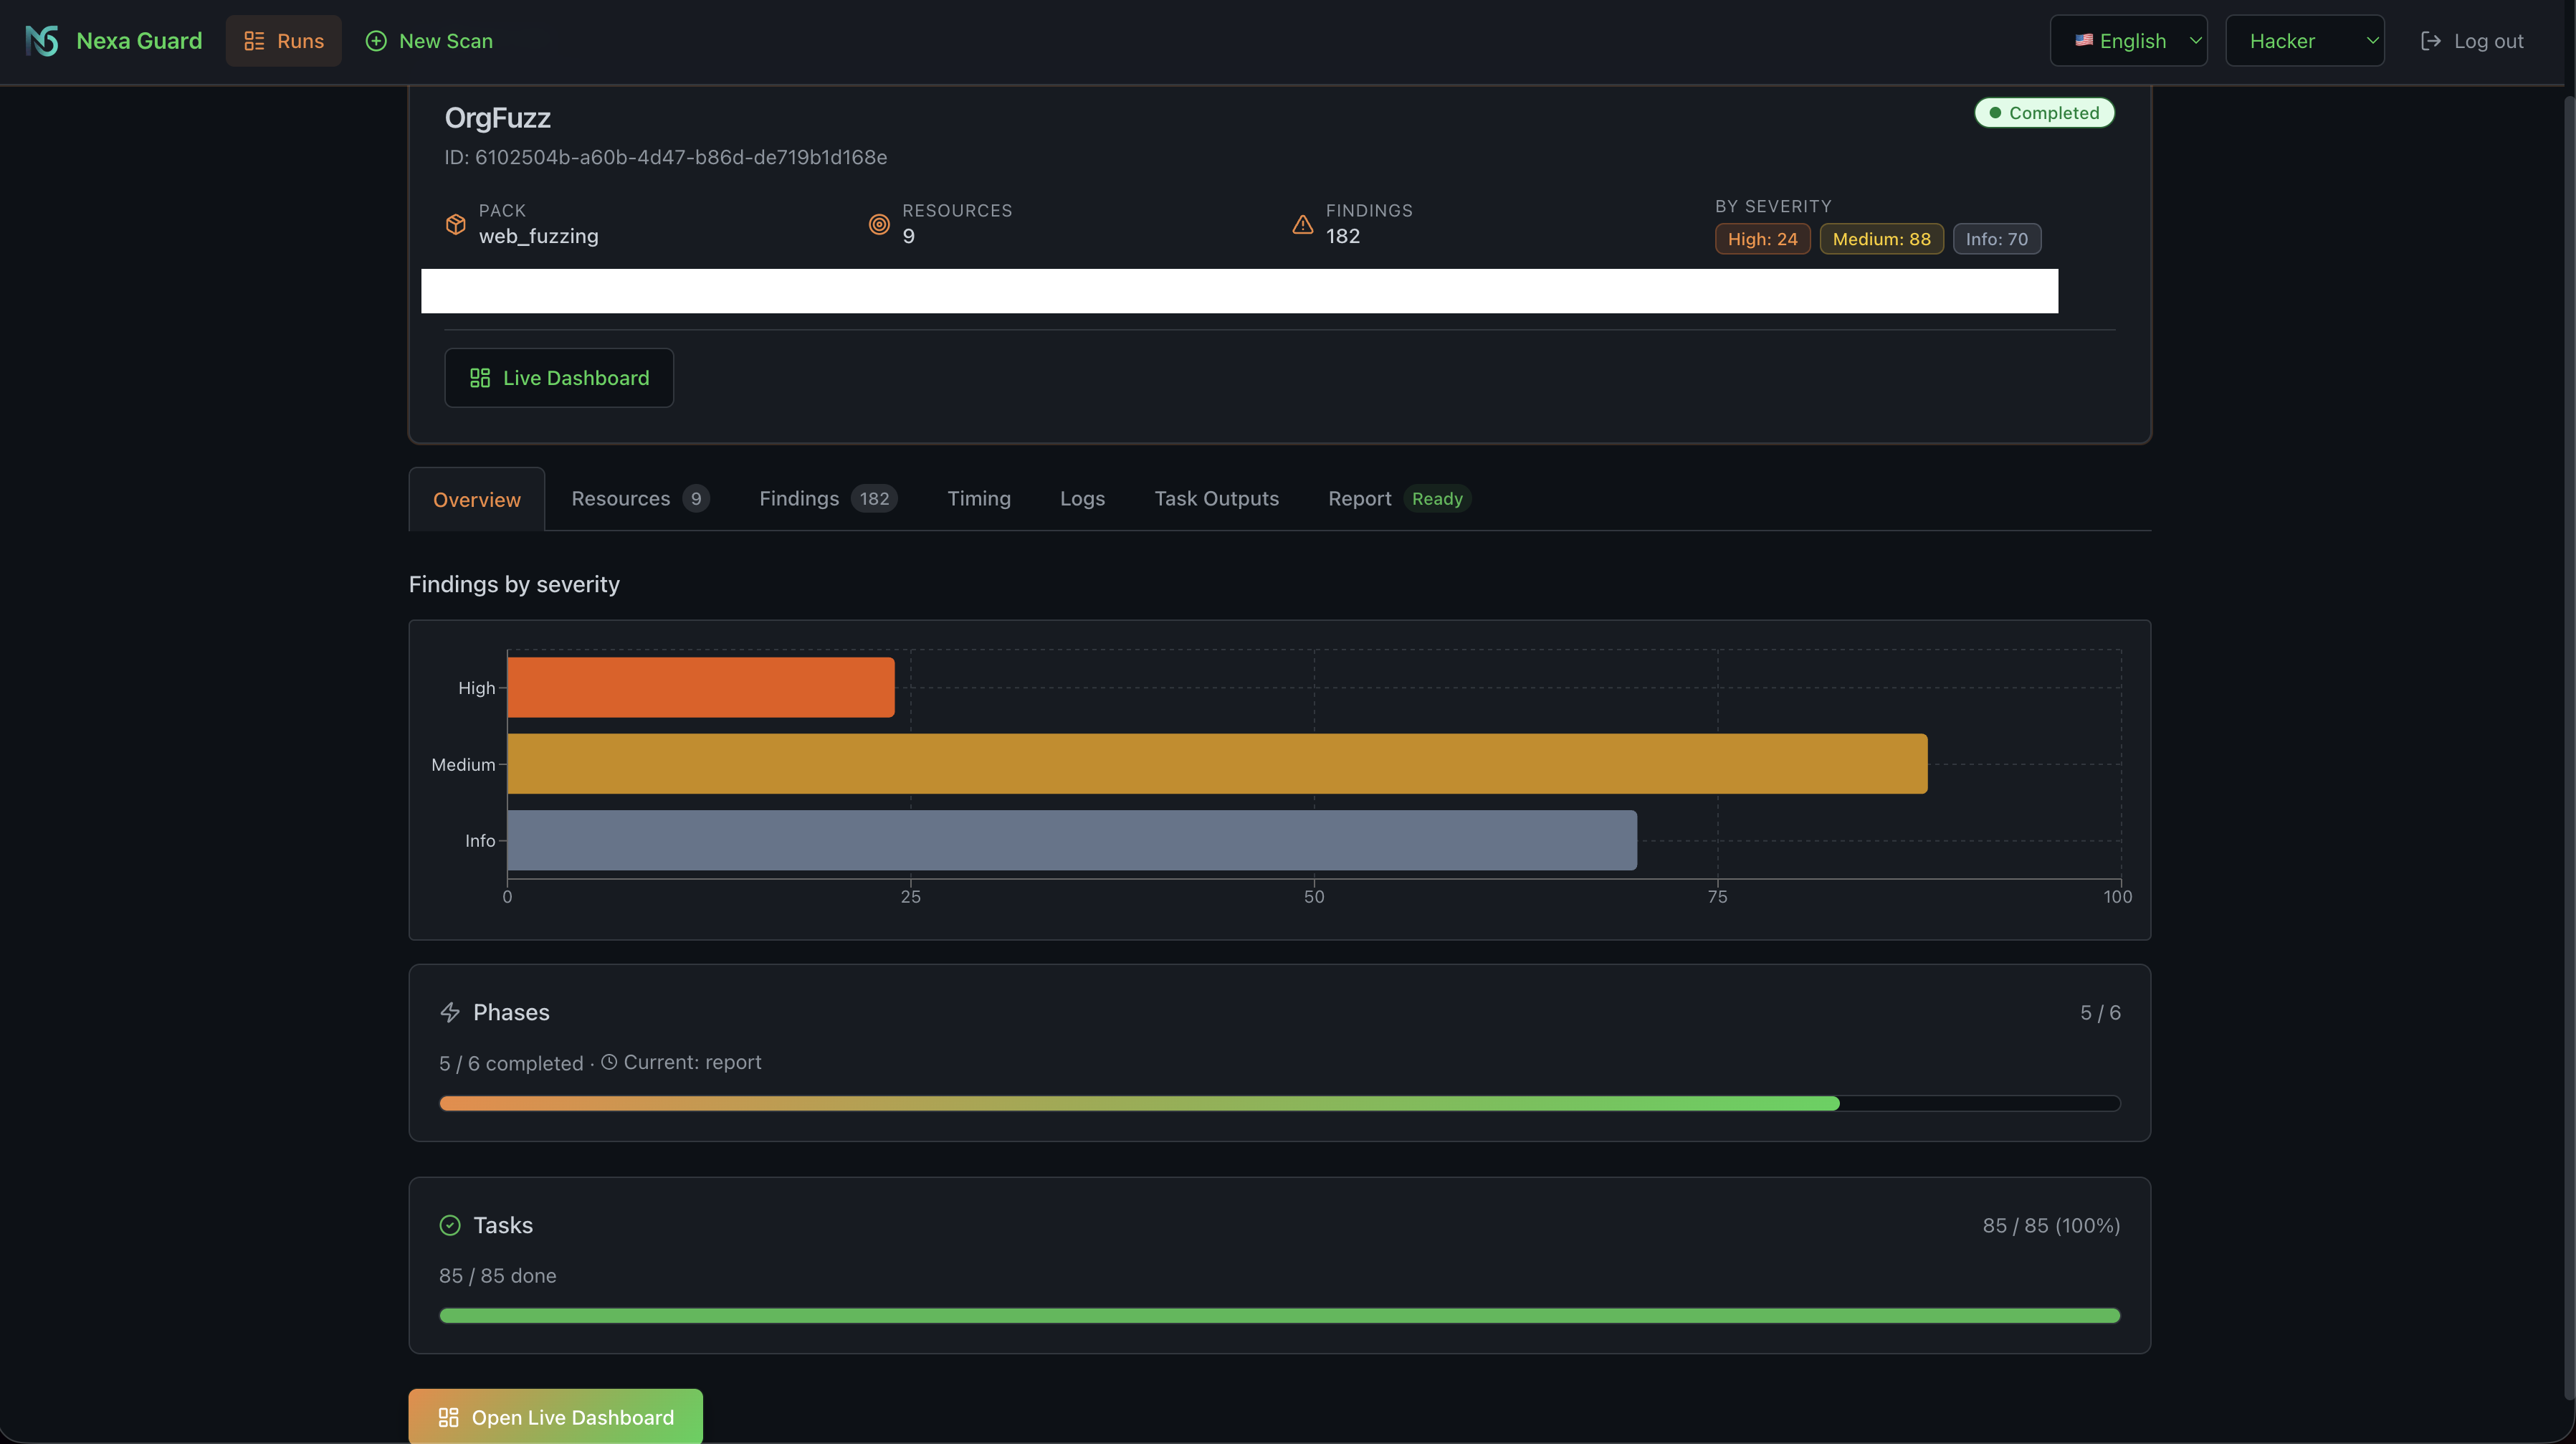Click the pack box icon beside web_fuzzing
This screenshot has height=1444, width=2576.
pyautogui.click(x=456, y=225)
